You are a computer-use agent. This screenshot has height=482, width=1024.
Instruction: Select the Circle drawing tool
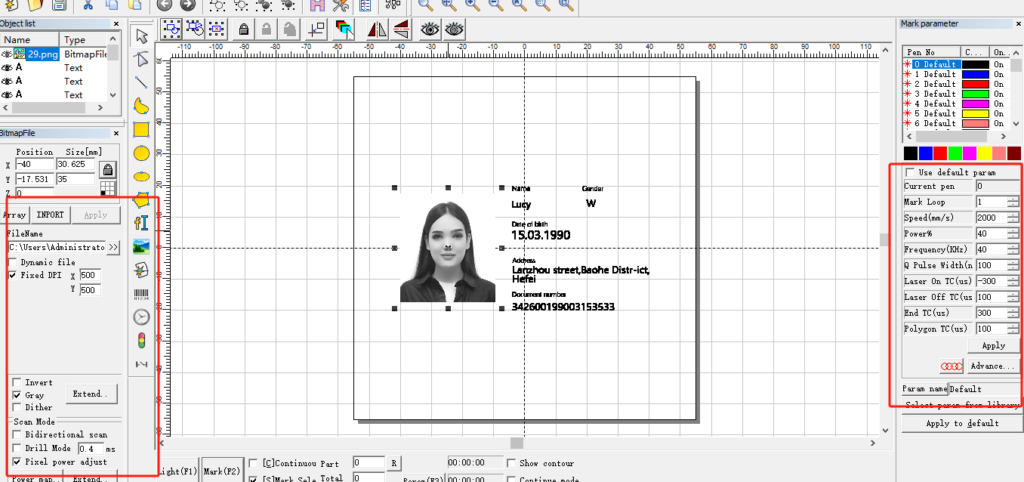pyautogui.click(x=141, y=153)
